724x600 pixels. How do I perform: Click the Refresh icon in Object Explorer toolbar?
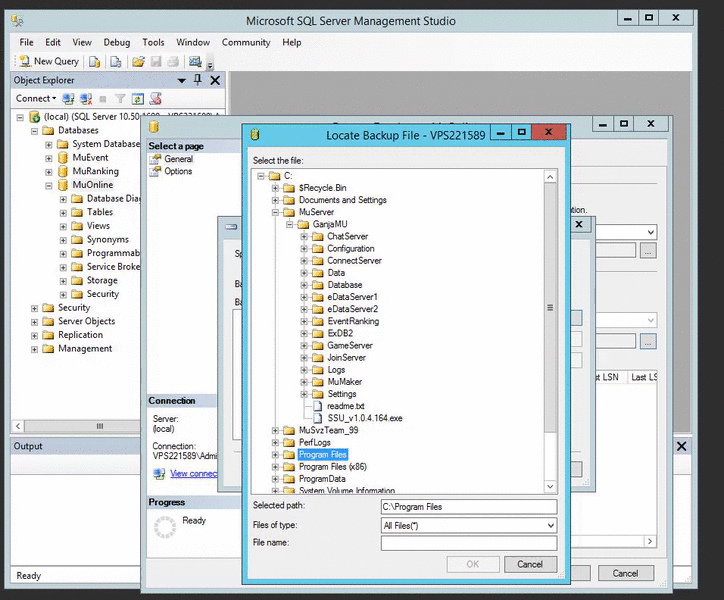(x=138, y=98)
